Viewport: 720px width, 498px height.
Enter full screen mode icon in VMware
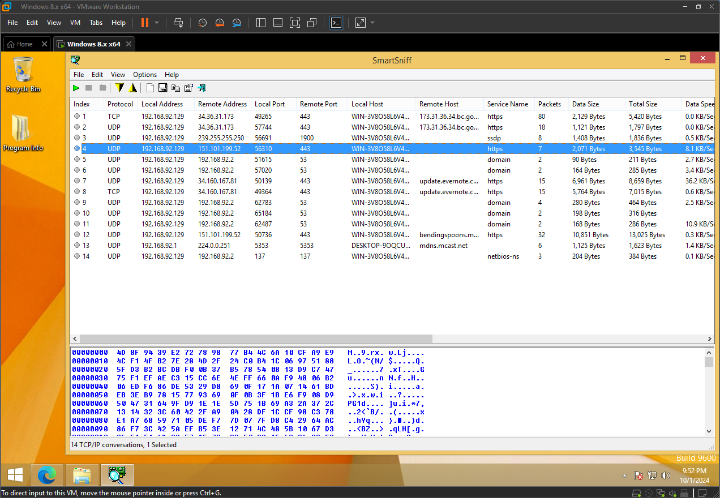tap(295, 22)
